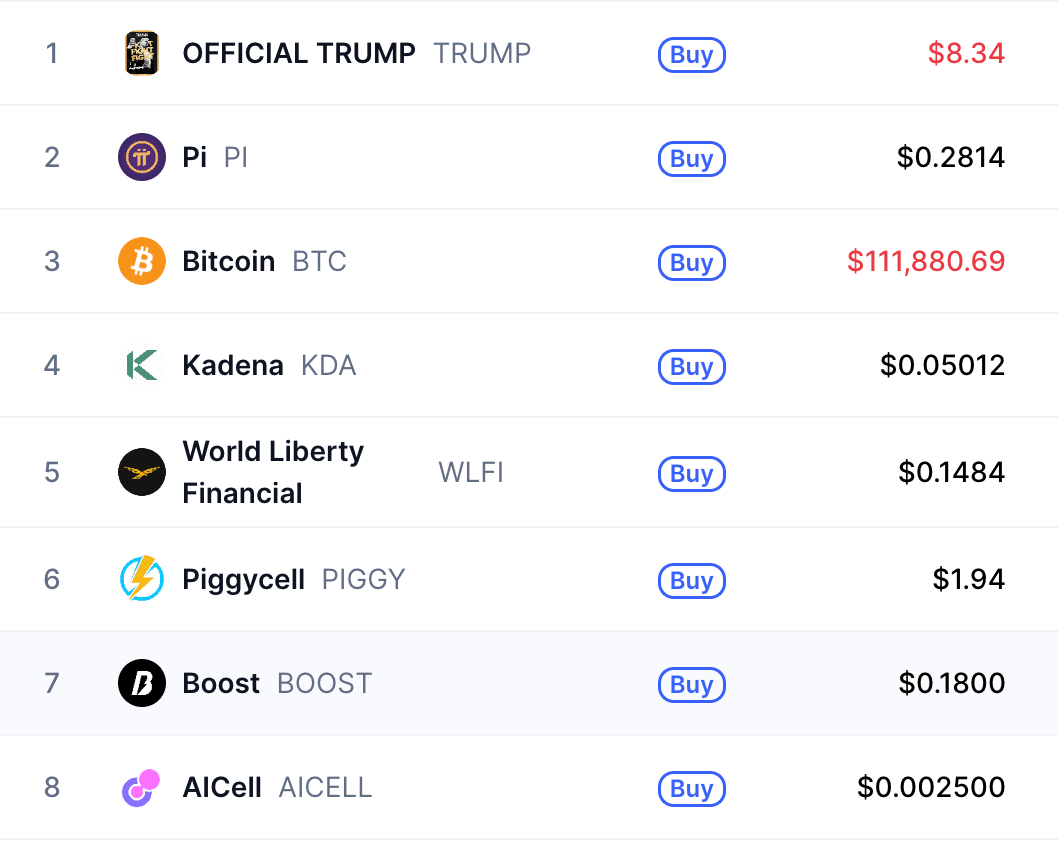Click the World Liberty Financial eagle icon
The width and height of the screenshot is (1058, 850).
pyautogui.click(x=142, y=472)
